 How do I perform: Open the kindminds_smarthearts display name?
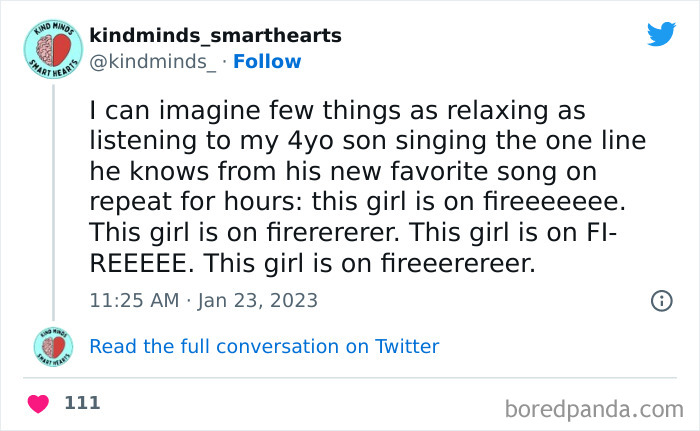point(215,36)
